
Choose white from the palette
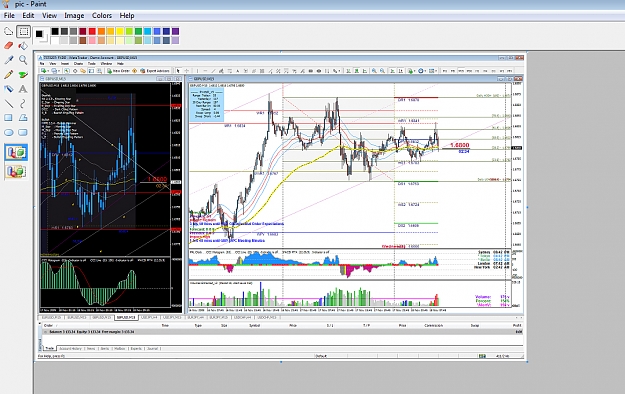tap(55, 40)
